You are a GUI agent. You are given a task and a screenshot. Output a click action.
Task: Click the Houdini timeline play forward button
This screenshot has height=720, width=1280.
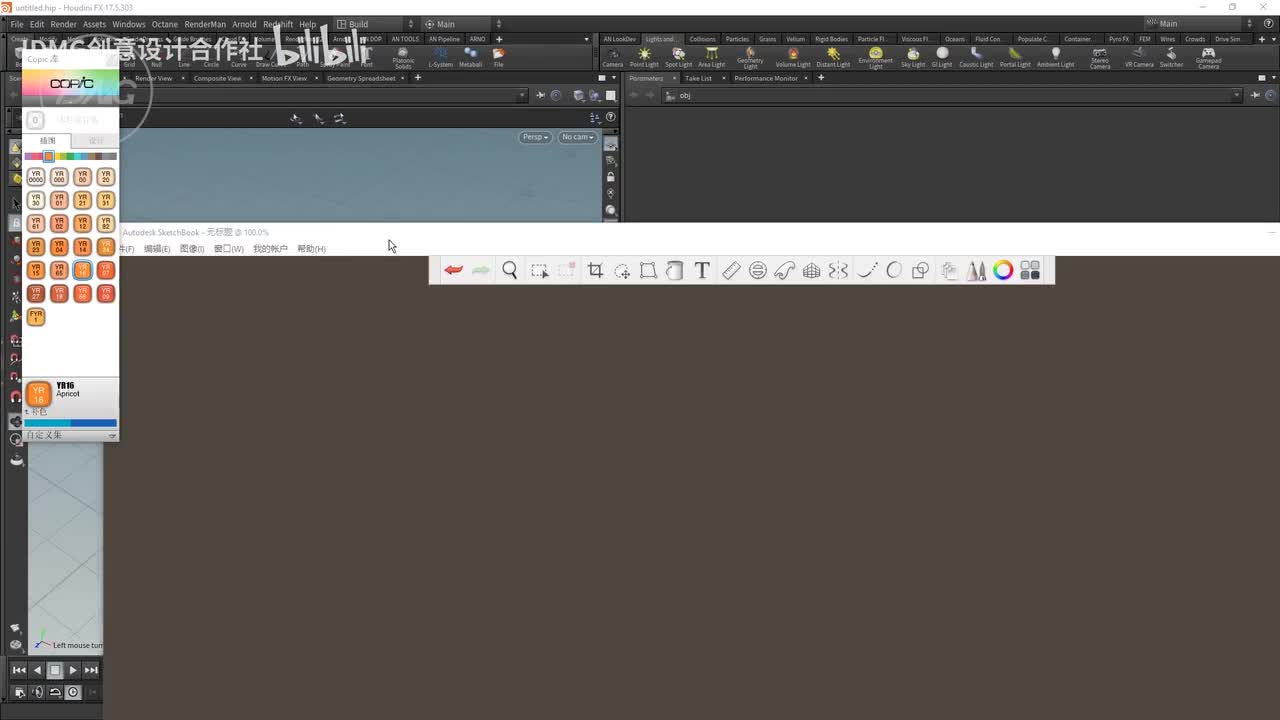(73, 670)
